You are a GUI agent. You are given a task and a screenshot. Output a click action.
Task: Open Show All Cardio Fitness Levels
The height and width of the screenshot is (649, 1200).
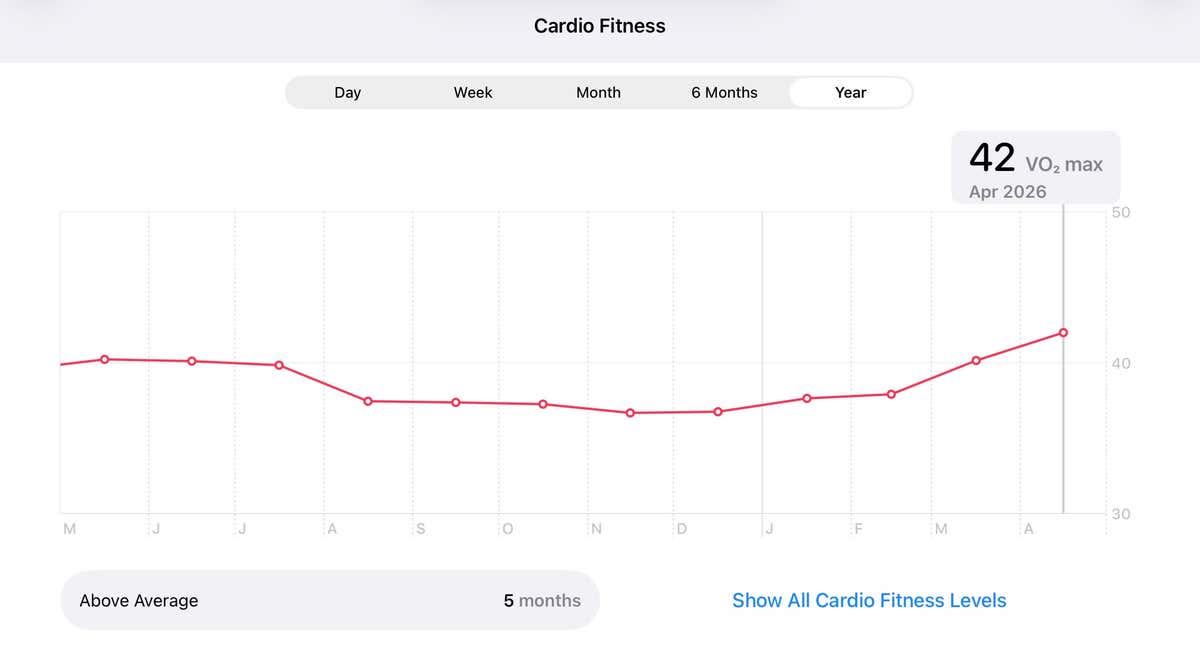coord(868,600)
